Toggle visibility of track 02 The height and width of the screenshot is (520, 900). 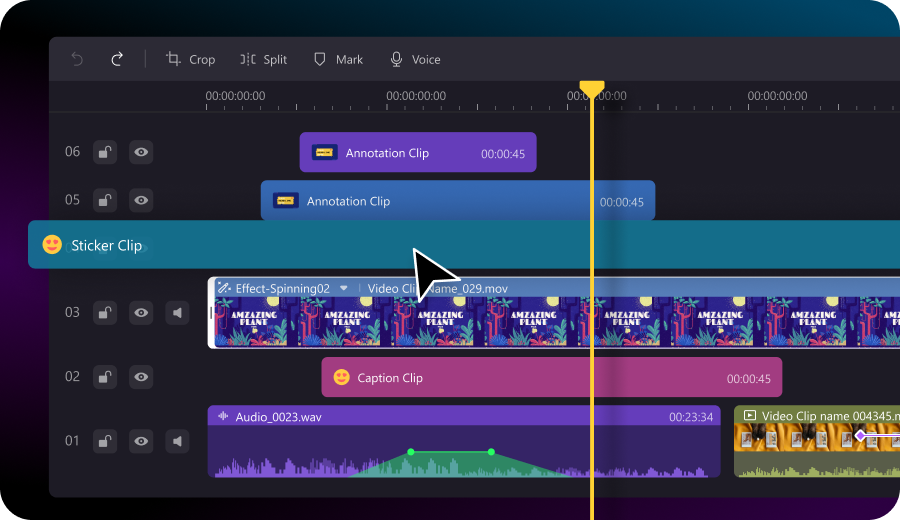pyautogui.click(x=141, y=377)
